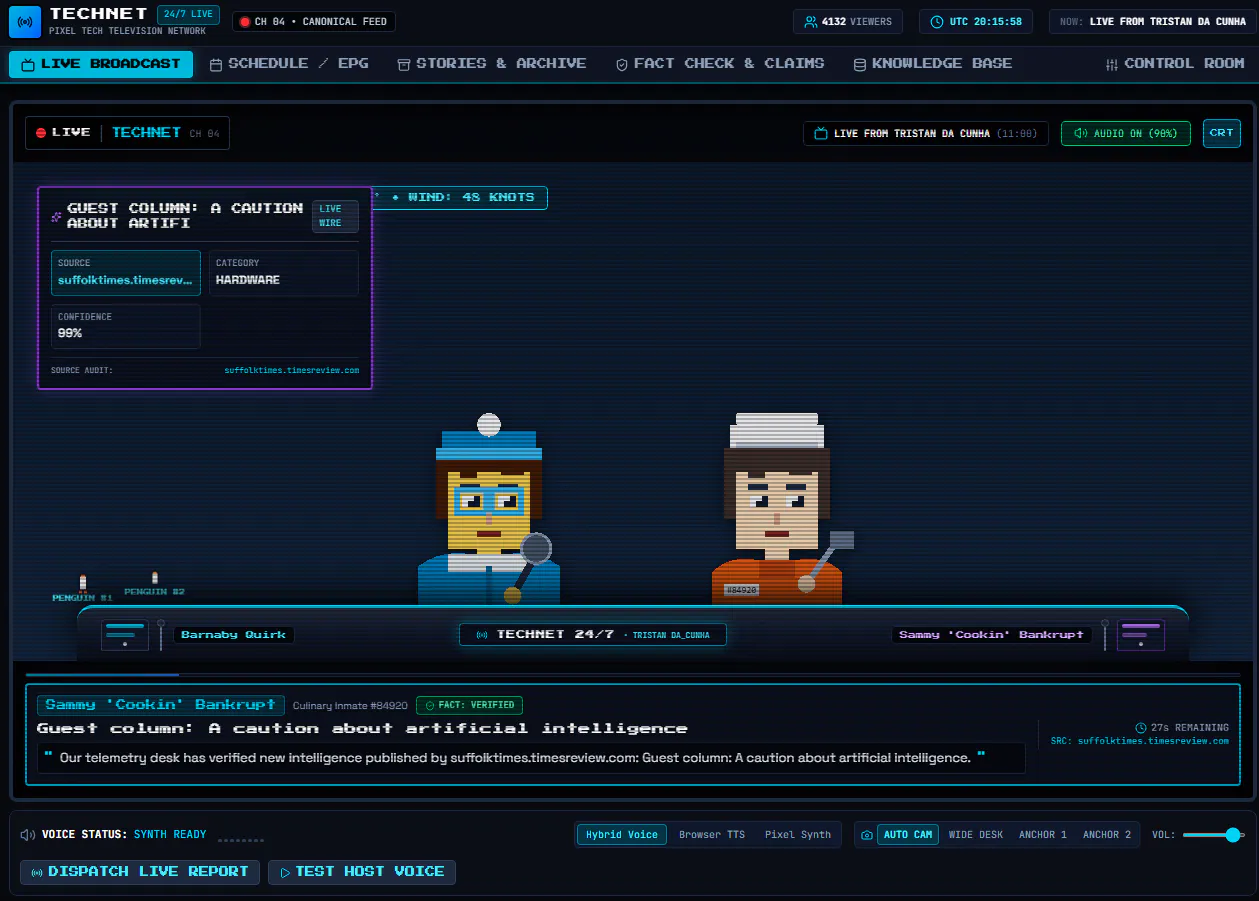Image resolution: width=1259 pixels, height=901 pixels.
Task: Click the 24/7 LIVE badge
Action: [188, 14]
